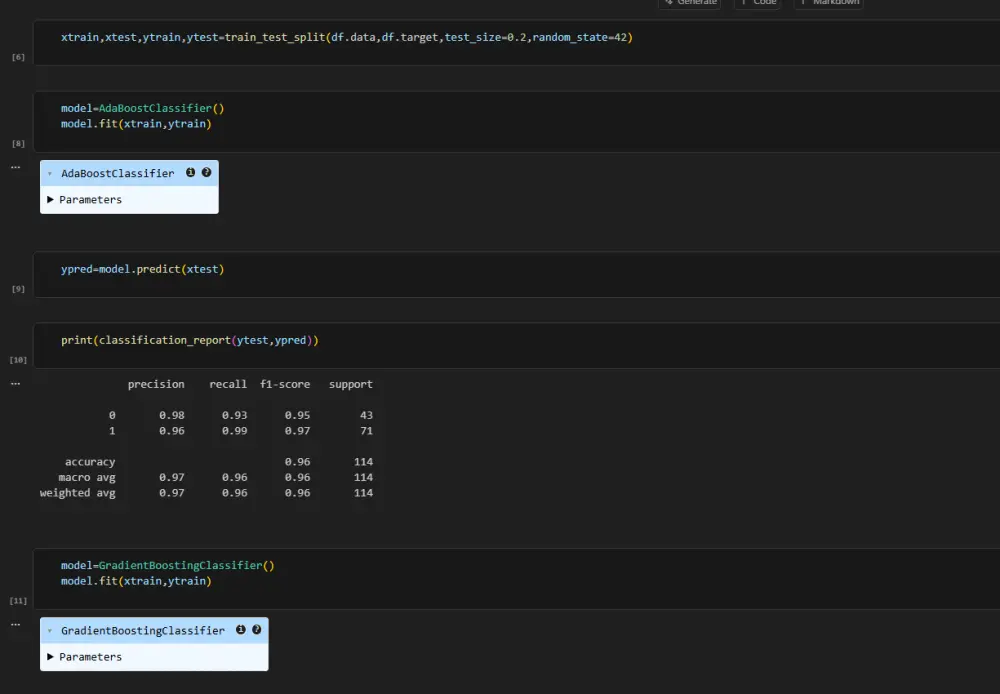Image resolution: width=1000 pixels, height=694 pixels.
Task: Open the help icon beside GradientBoostingClassifier
Action: (257, 630)
